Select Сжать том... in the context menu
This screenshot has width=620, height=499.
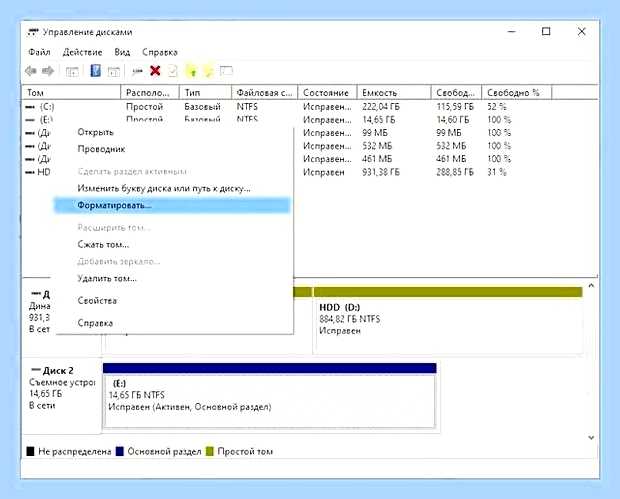[x=103, y=244]
